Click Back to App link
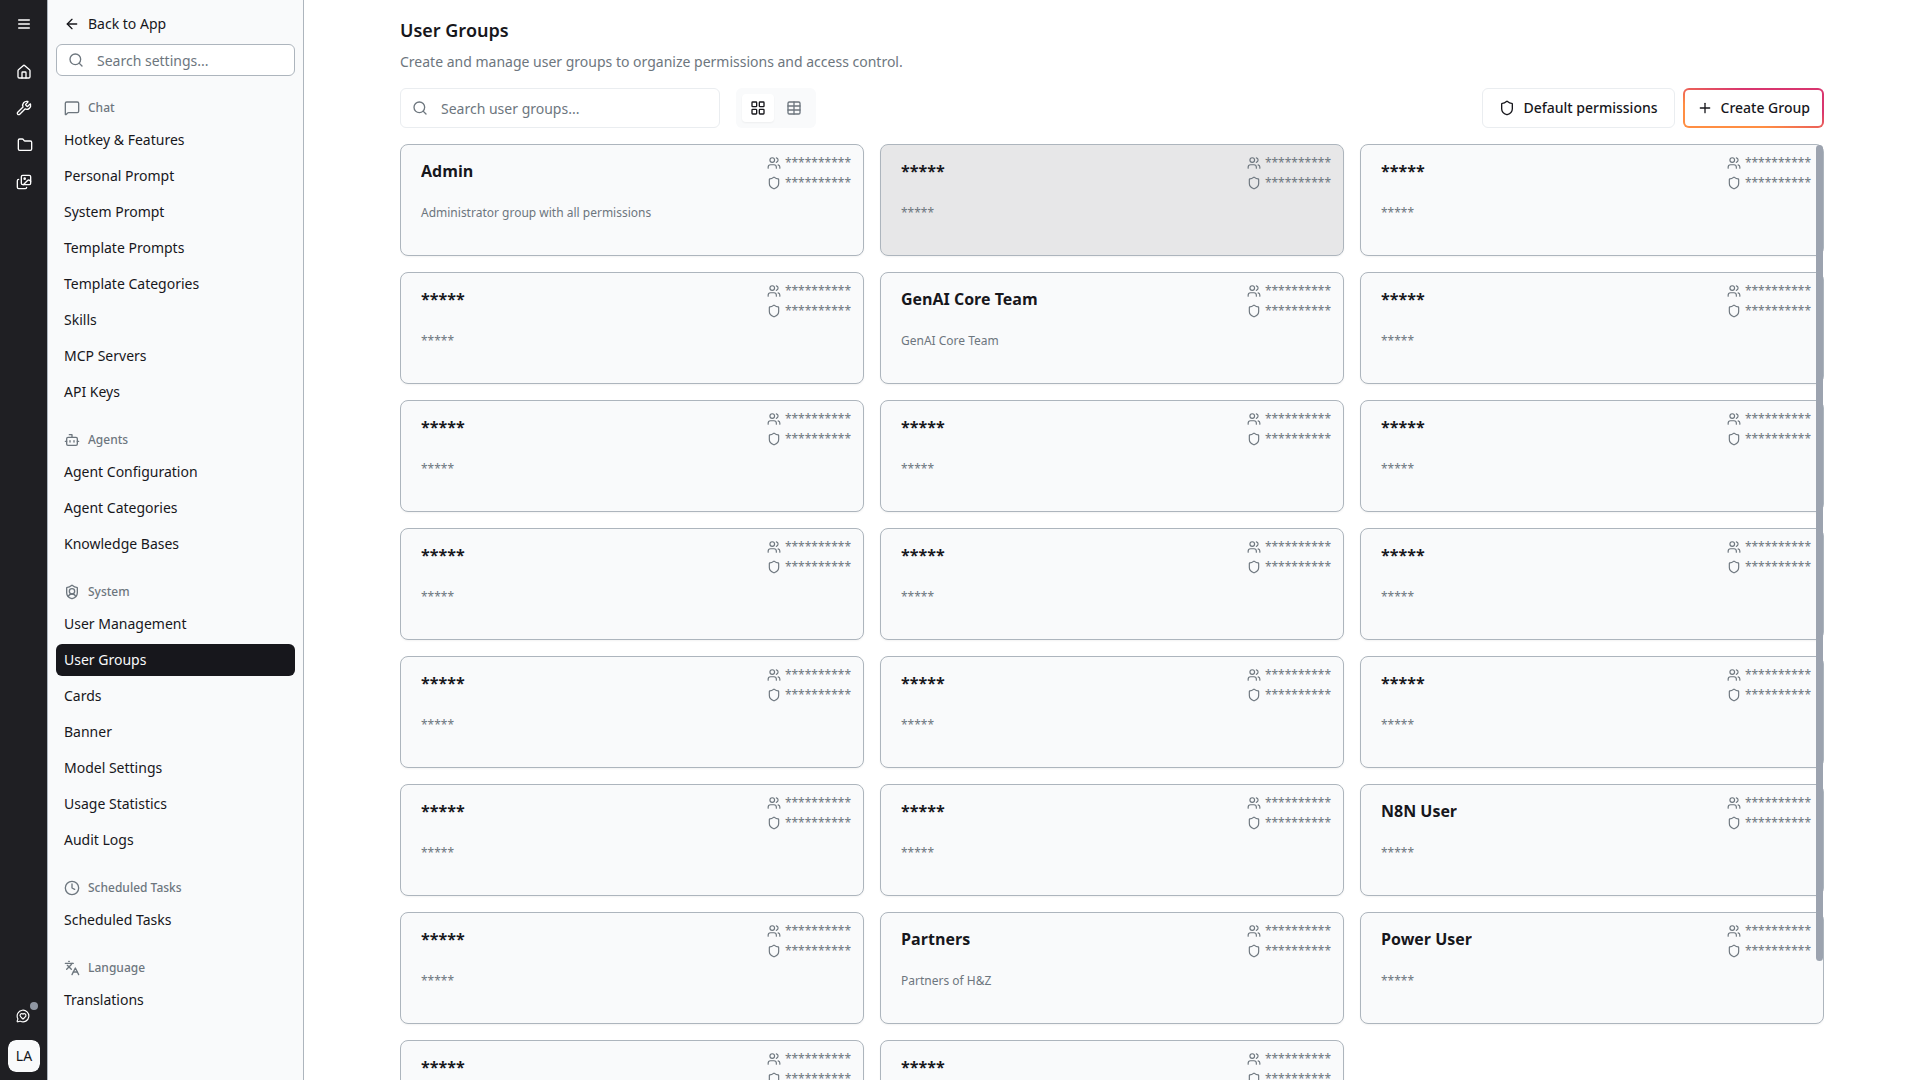This screenshot has height=1080, width=1920. click(116, 24)
